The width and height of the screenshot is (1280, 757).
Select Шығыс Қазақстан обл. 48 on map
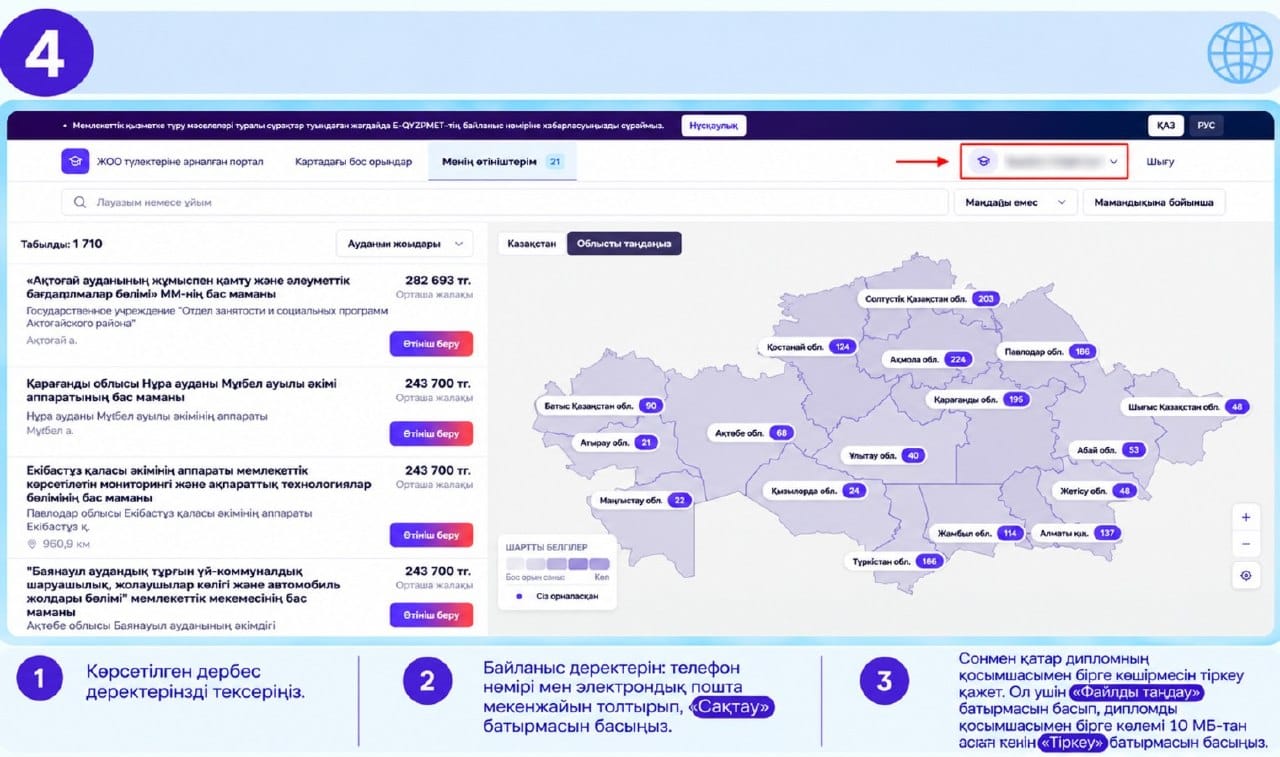click(1187, 407)
